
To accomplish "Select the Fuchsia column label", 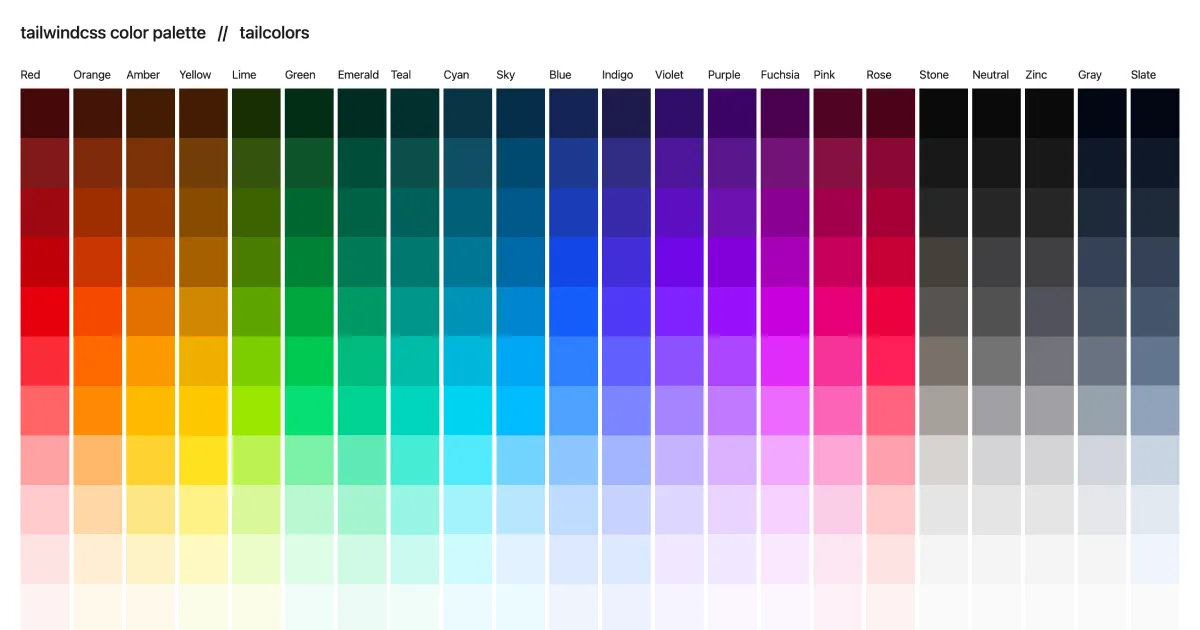I will point(780,74).
